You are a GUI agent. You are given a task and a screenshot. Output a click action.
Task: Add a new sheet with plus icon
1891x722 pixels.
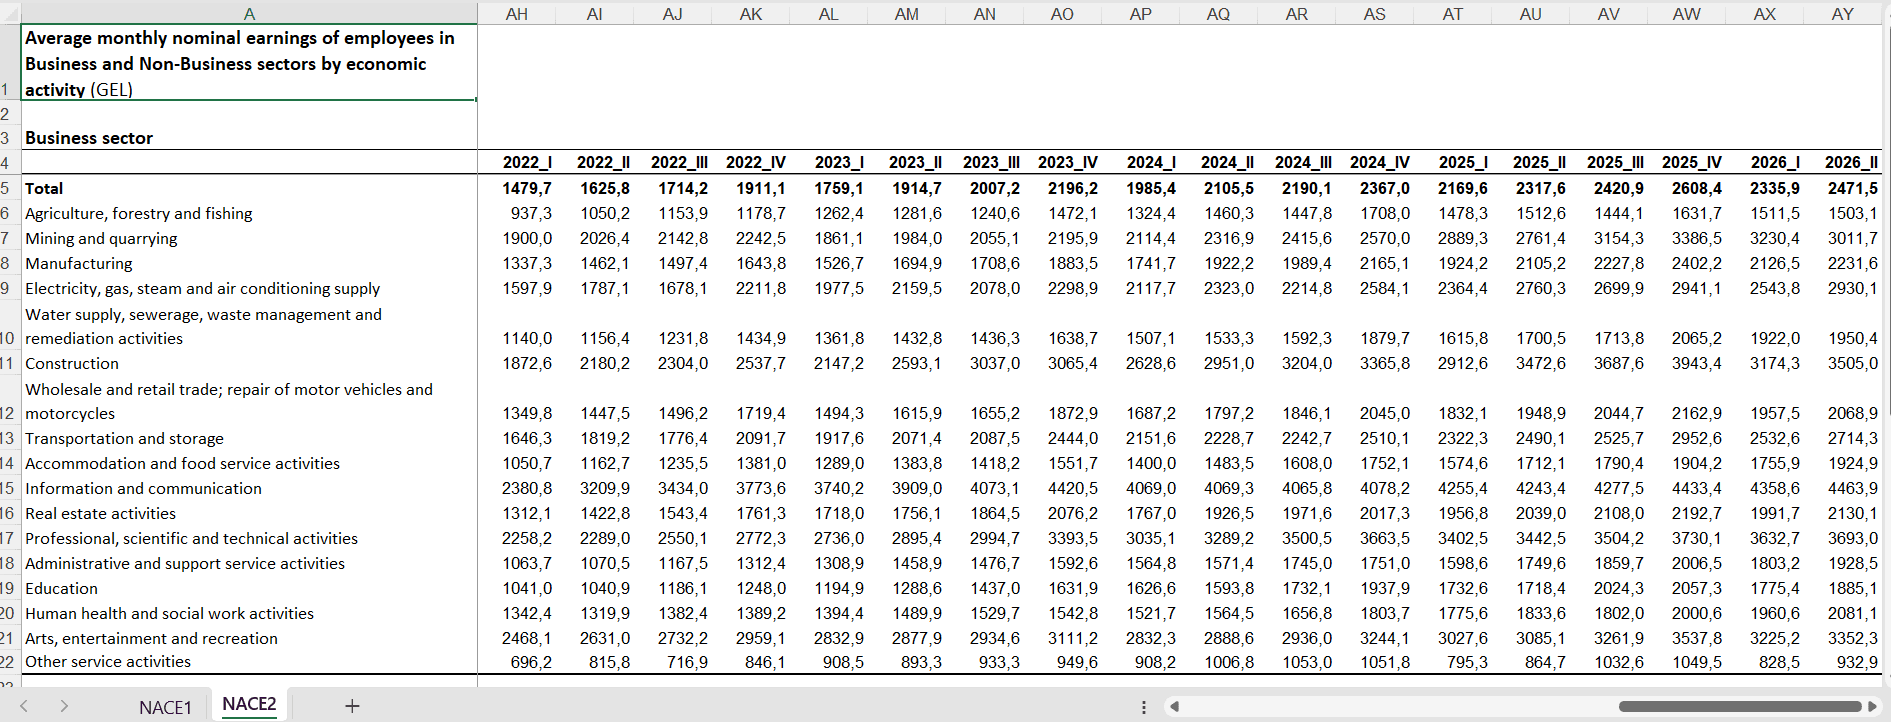point(352,706)
